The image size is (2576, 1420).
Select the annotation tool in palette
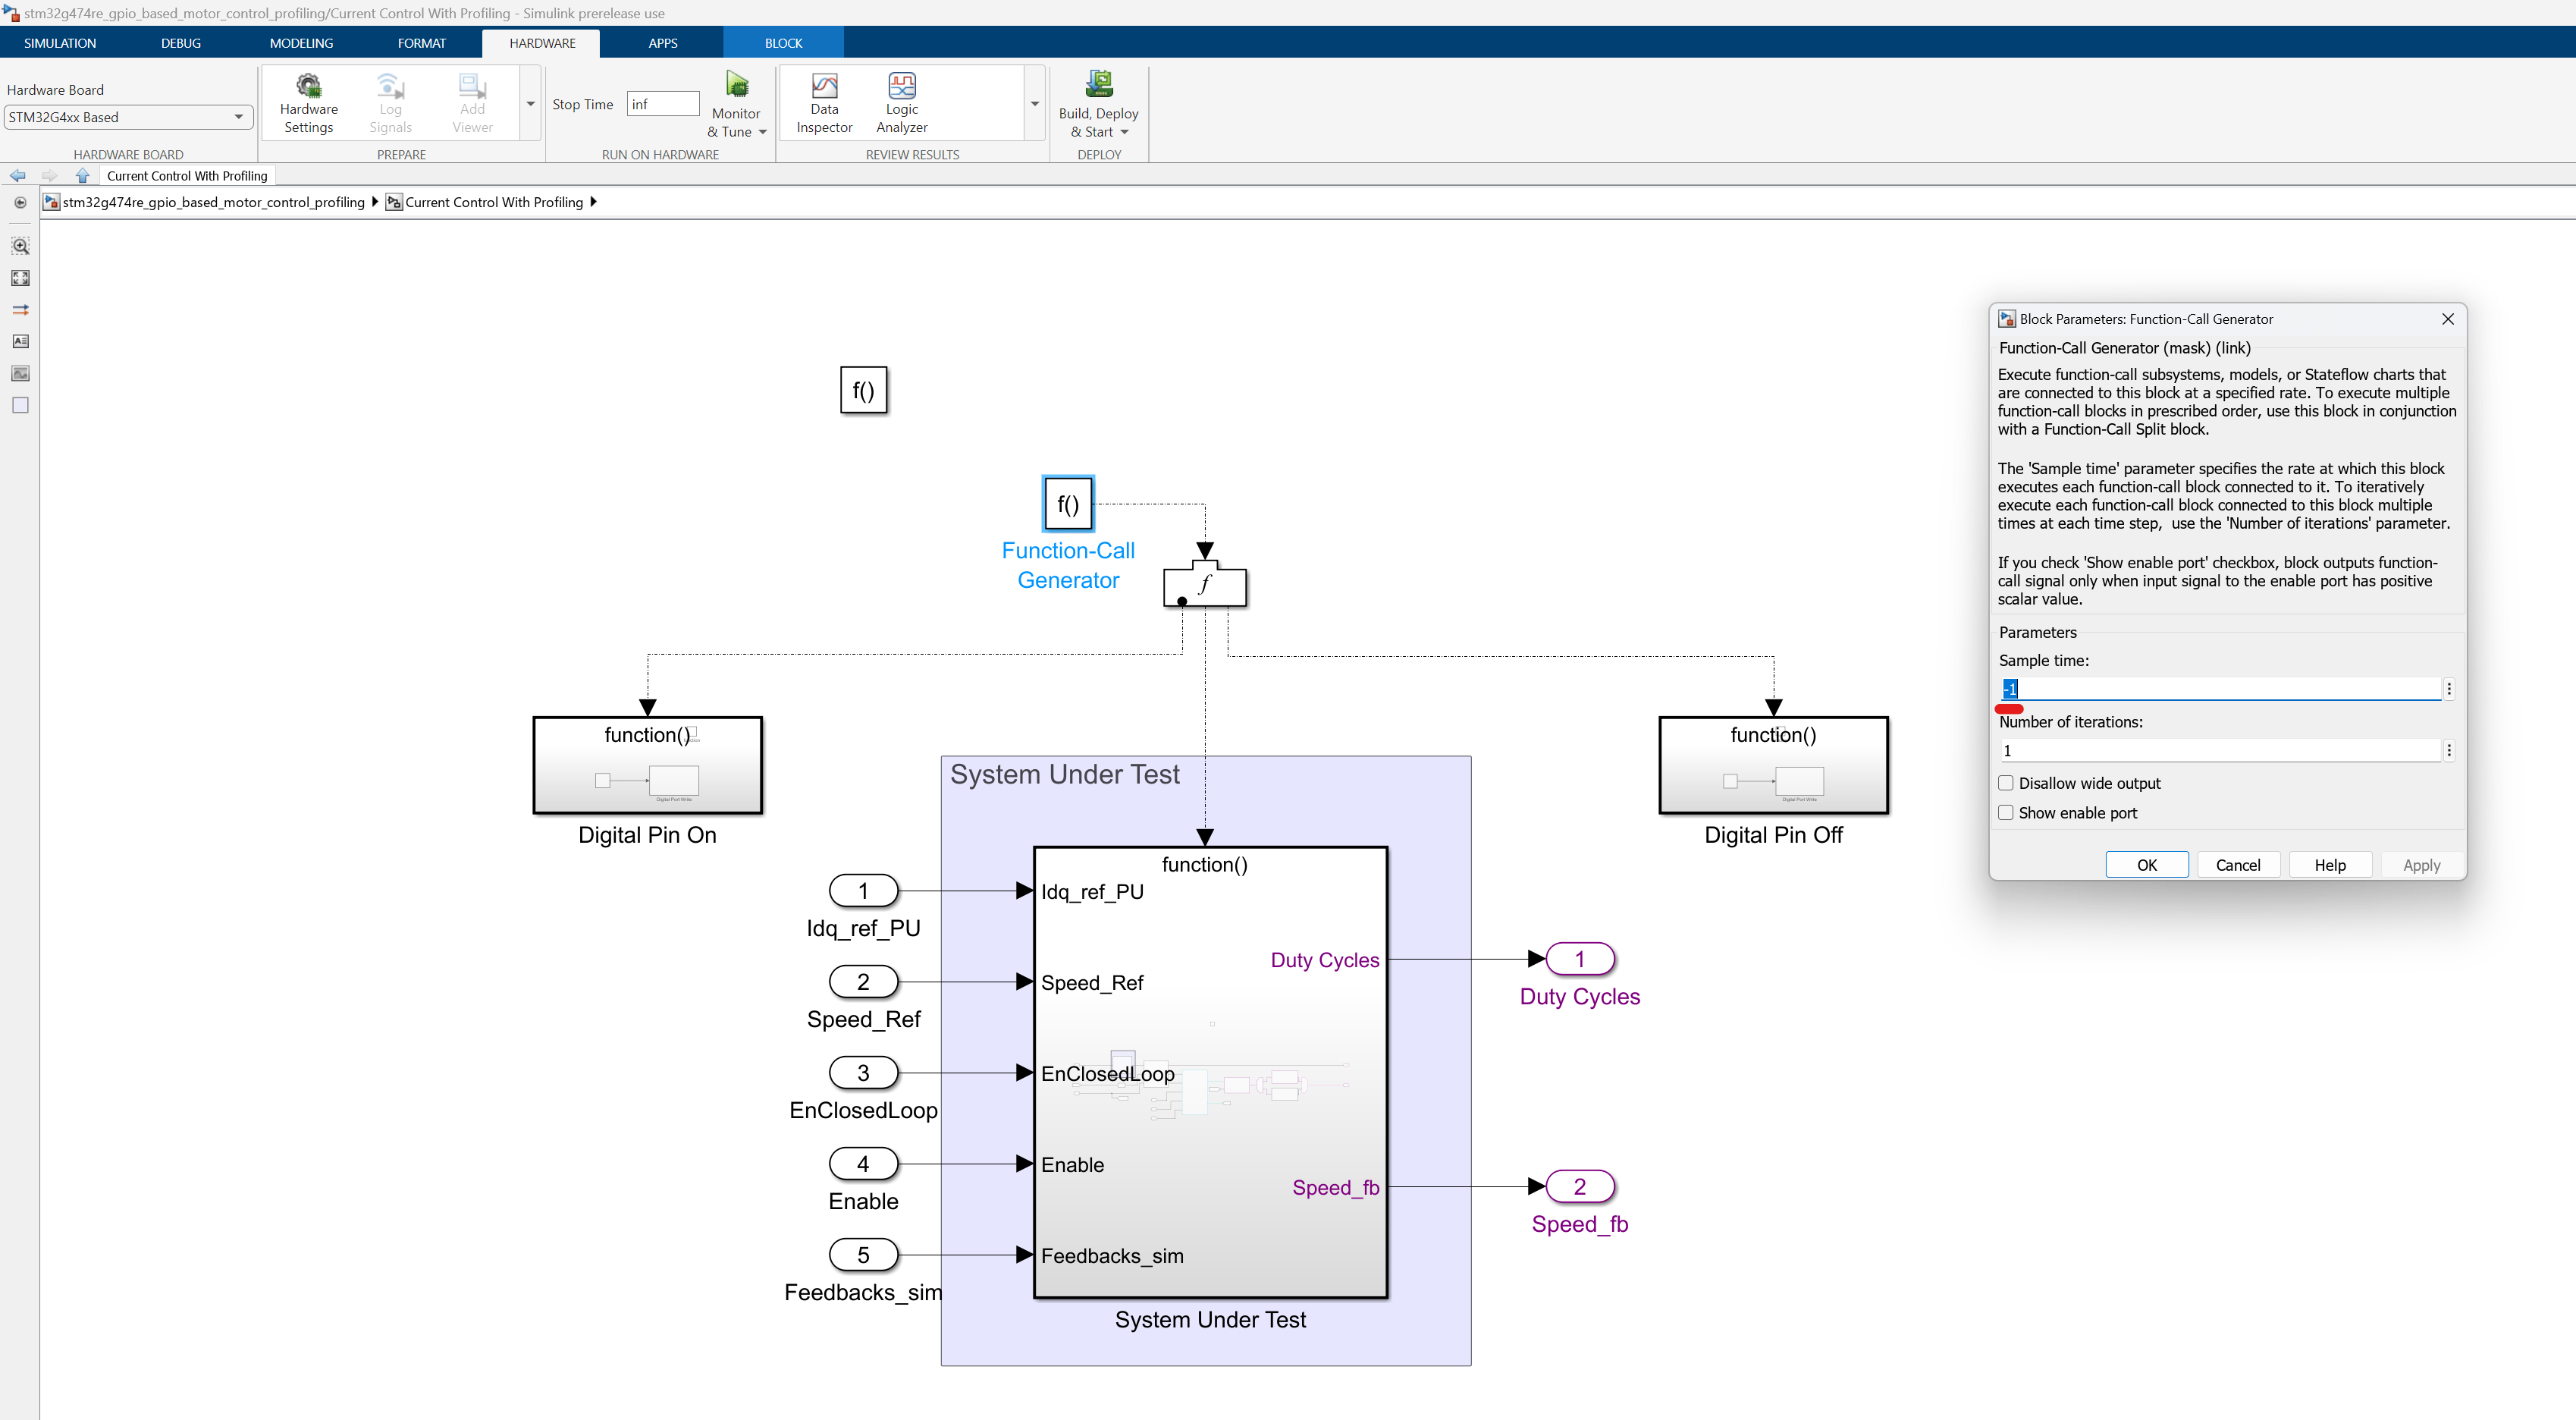tap(20, 342)
